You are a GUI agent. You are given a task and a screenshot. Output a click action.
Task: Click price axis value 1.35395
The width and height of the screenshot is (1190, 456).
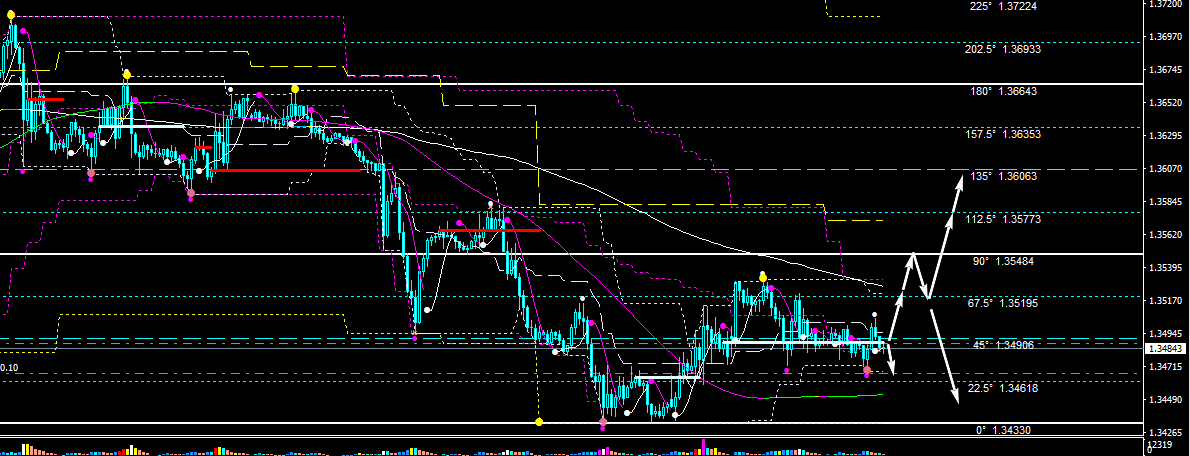pyautogui.click(x=1167, y=268)
